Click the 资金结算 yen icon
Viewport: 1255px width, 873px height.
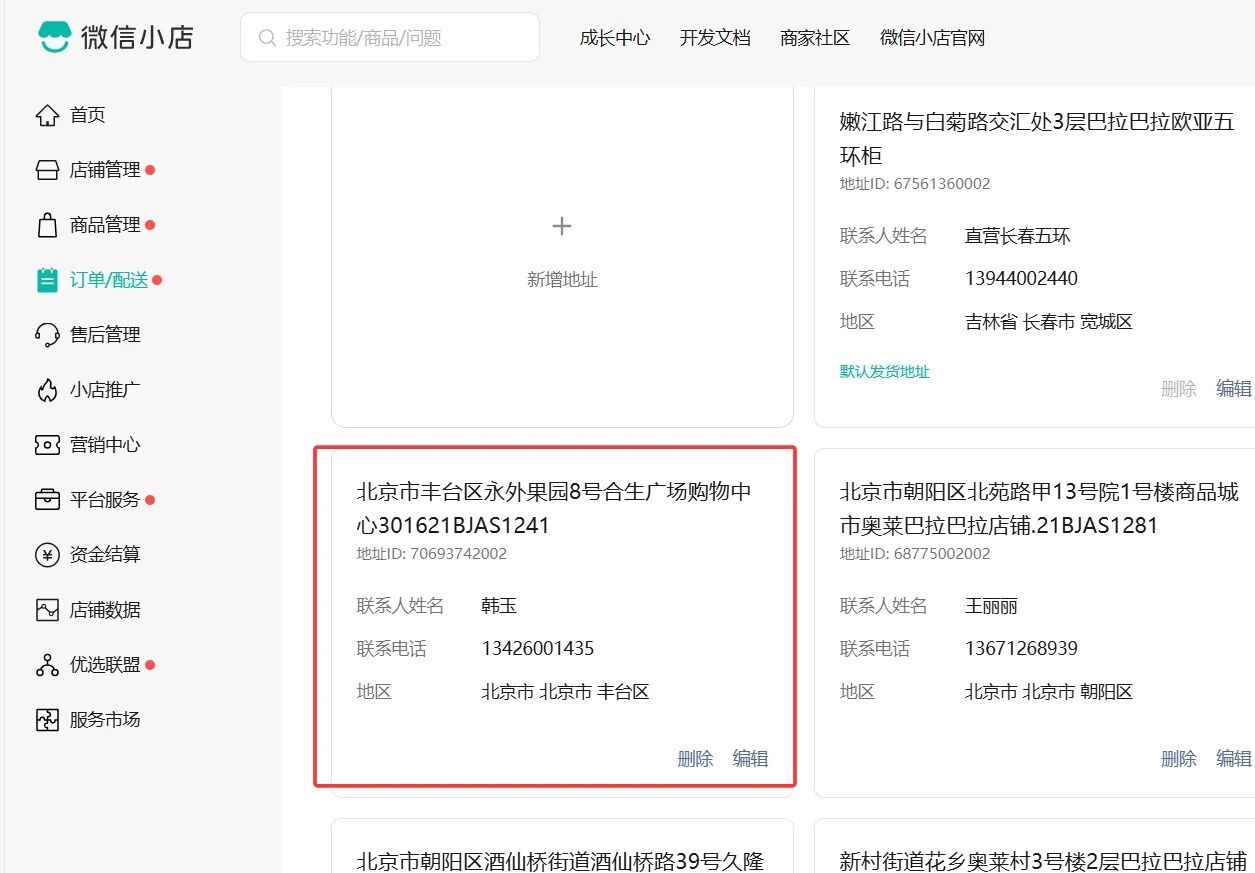click(47, 555)
